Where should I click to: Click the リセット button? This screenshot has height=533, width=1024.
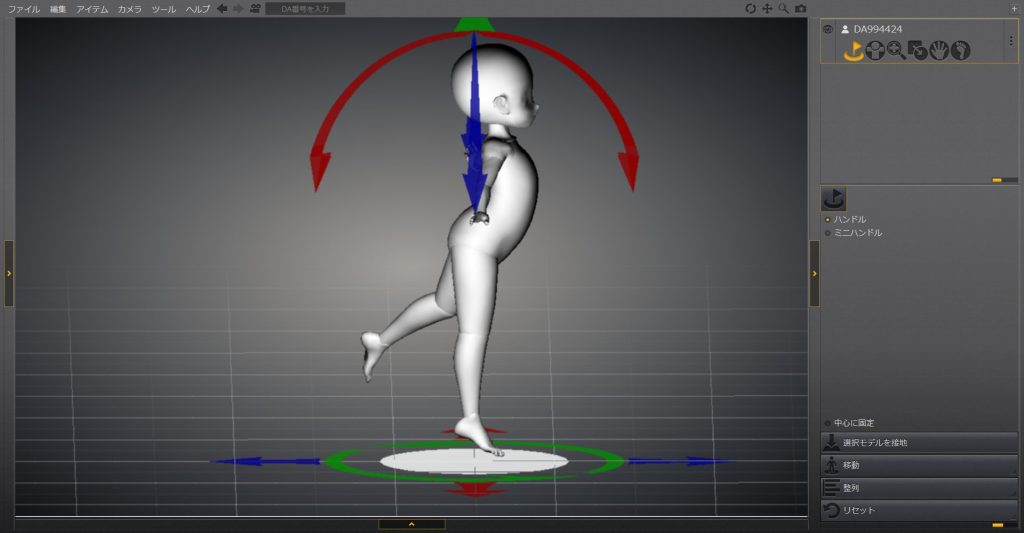click(x=918, y=511)
